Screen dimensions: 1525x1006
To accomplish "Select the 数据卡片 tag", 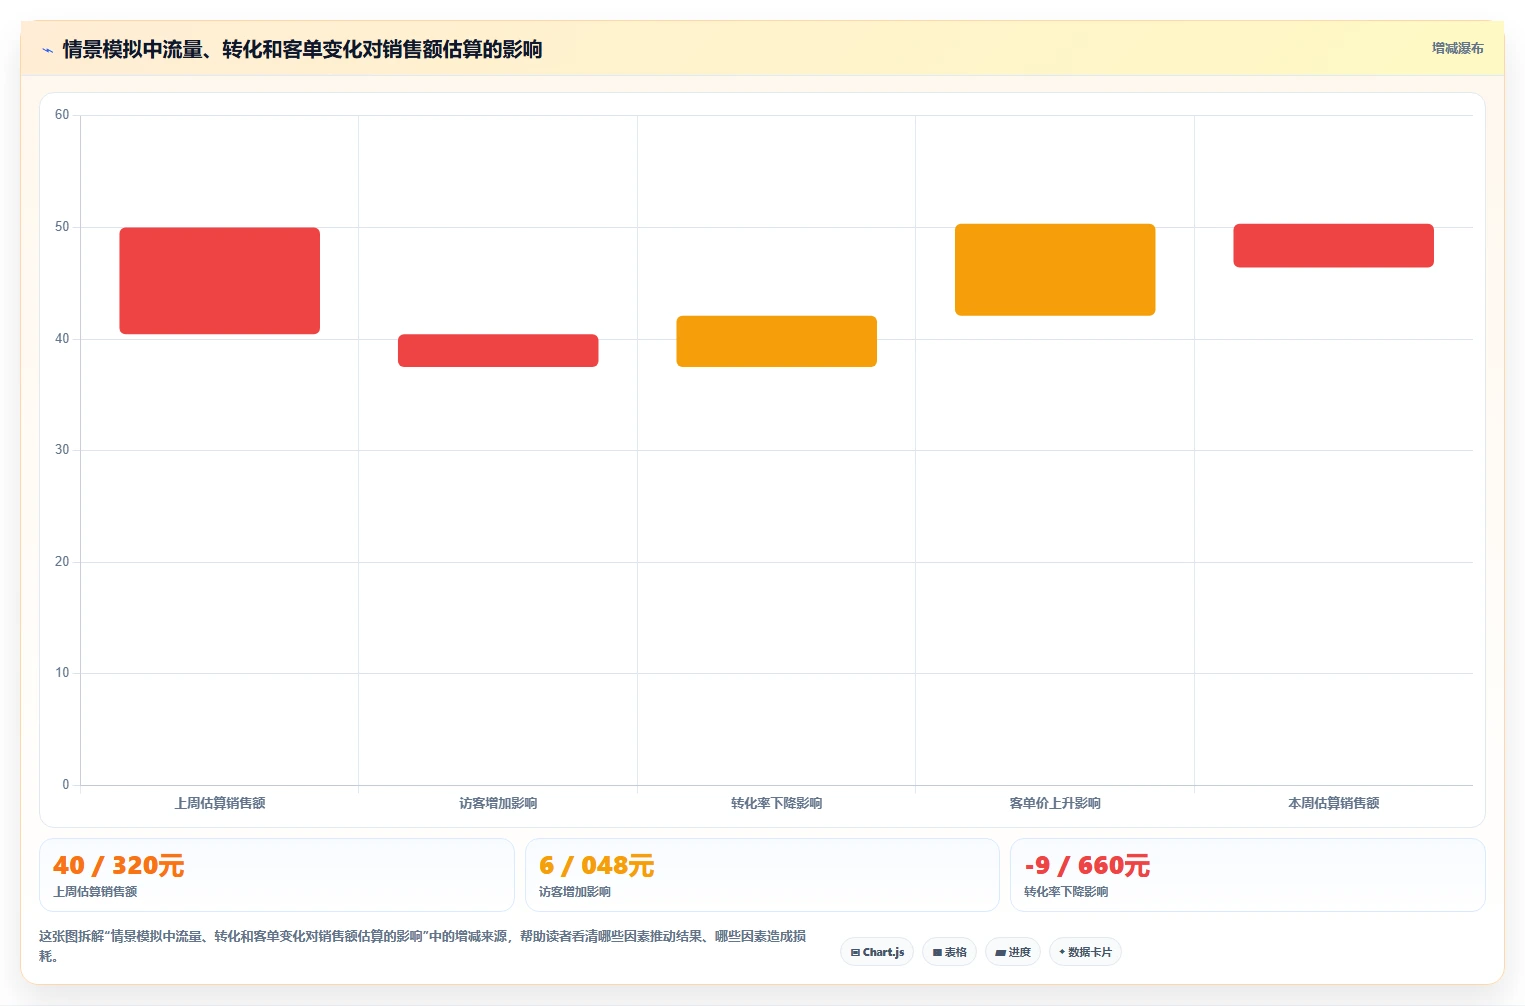I will tap(1085, 952).
